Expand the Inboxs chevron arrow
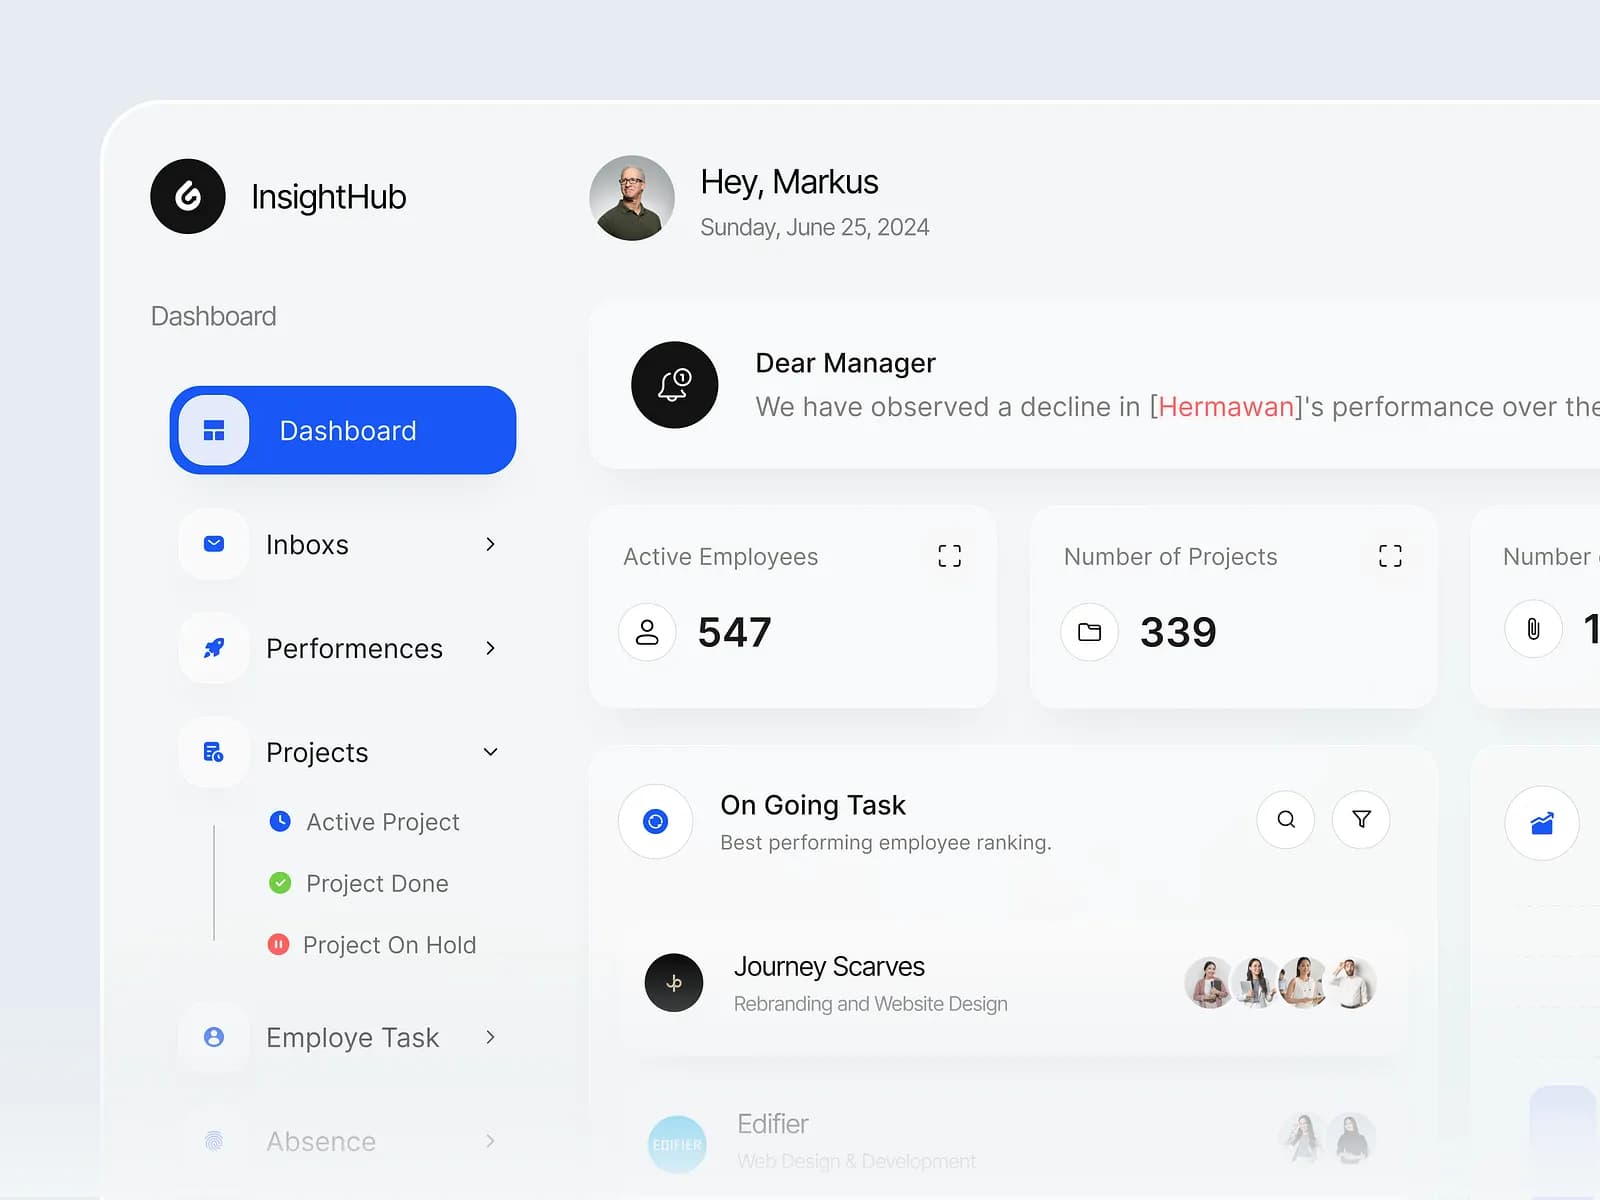 coord(490,544)
